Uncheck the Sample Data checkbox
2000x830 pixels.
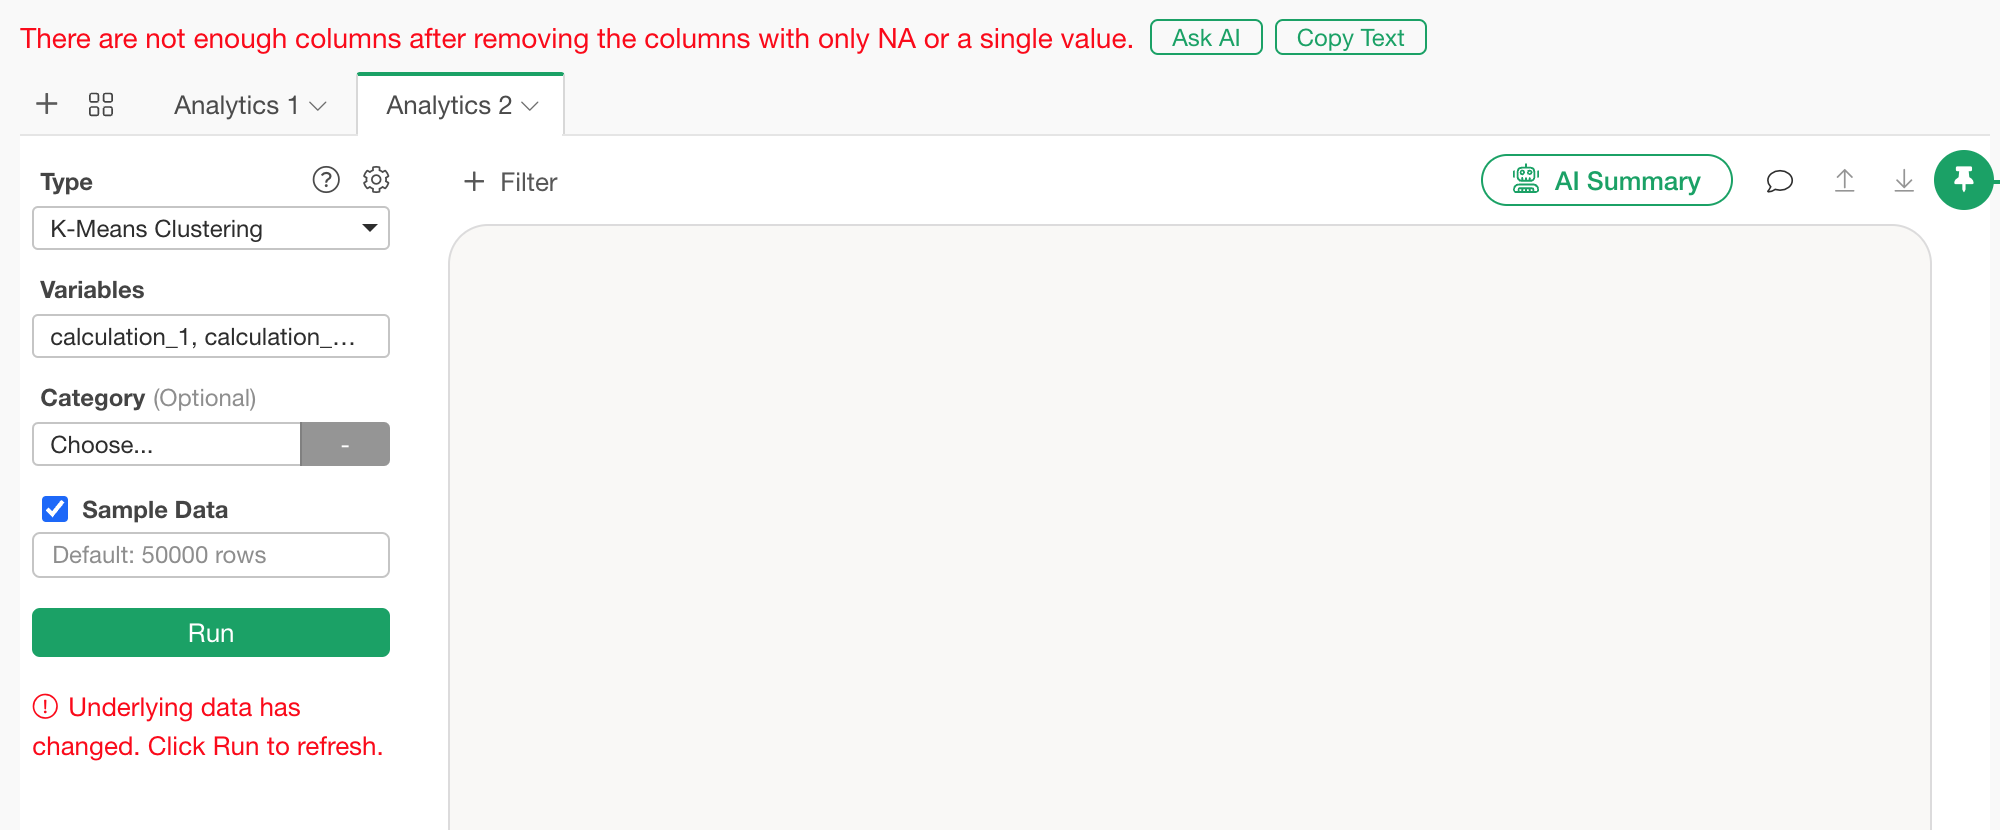click(x=55, y=510)
